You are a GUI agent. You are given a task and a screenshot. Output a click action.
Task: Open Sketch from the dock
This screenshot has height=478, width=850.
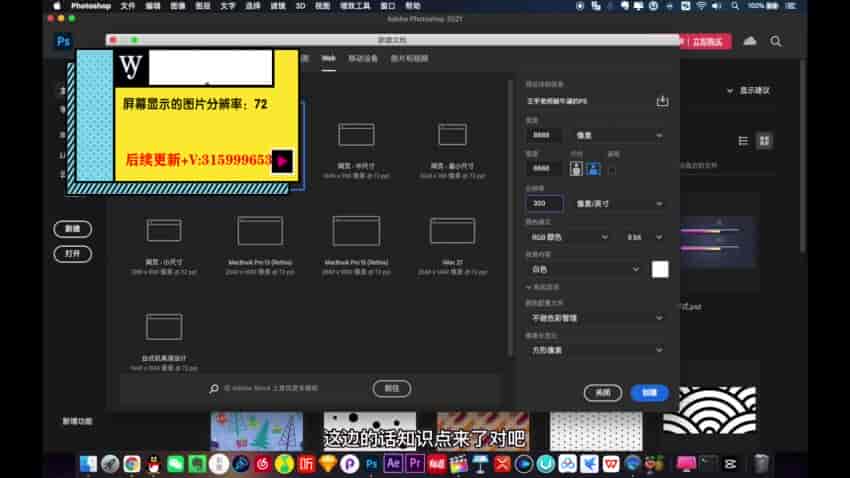[328, 464]
